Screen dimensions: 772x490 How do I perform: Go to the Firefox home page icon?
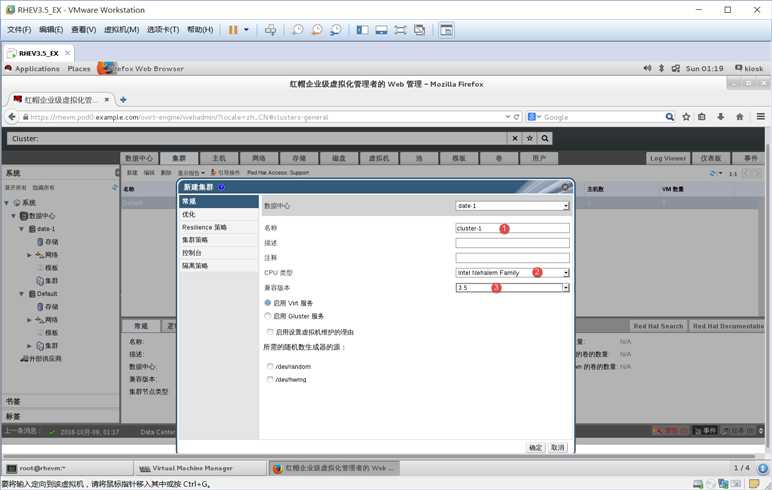[740, 117]
